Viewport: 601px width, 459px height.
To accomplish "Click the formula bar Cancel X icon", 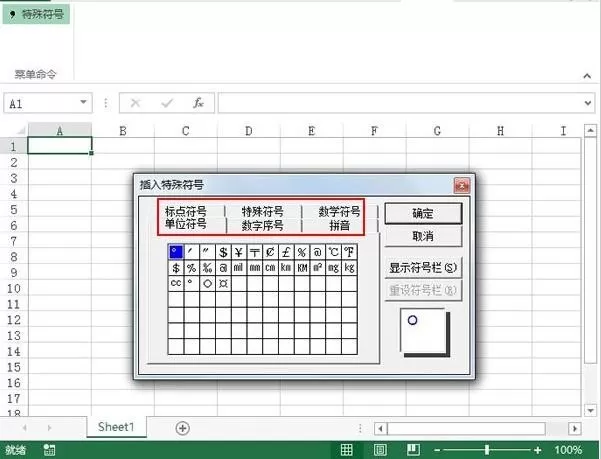I will [x=135, y=103].
